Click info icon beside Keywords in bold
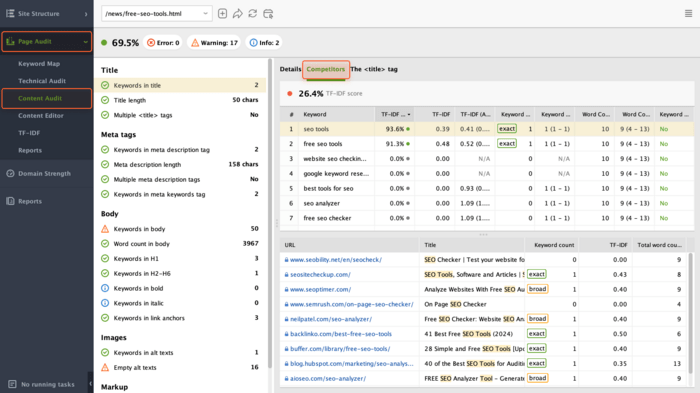The height and width of the screenshot is (393, 700). point(105,288)
